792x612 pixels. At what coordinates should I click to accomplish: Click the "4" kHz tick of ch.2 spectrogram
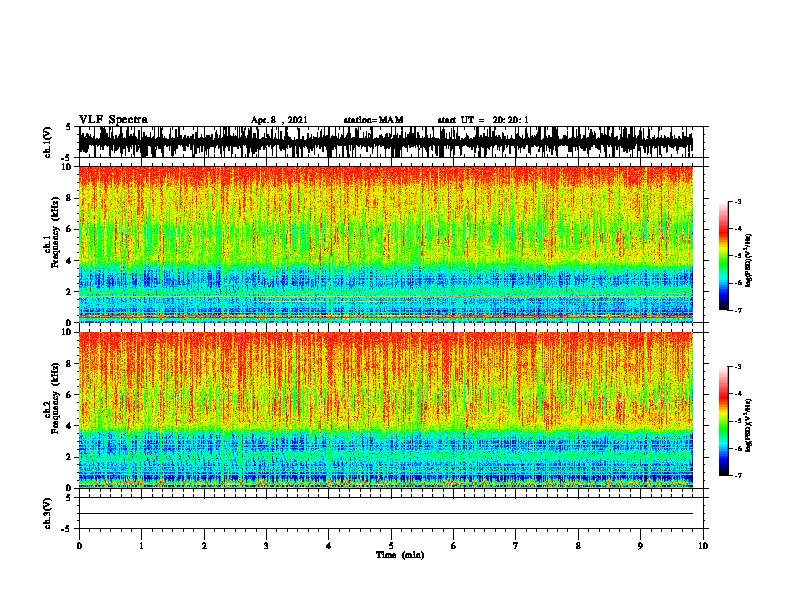coord(71,426)
